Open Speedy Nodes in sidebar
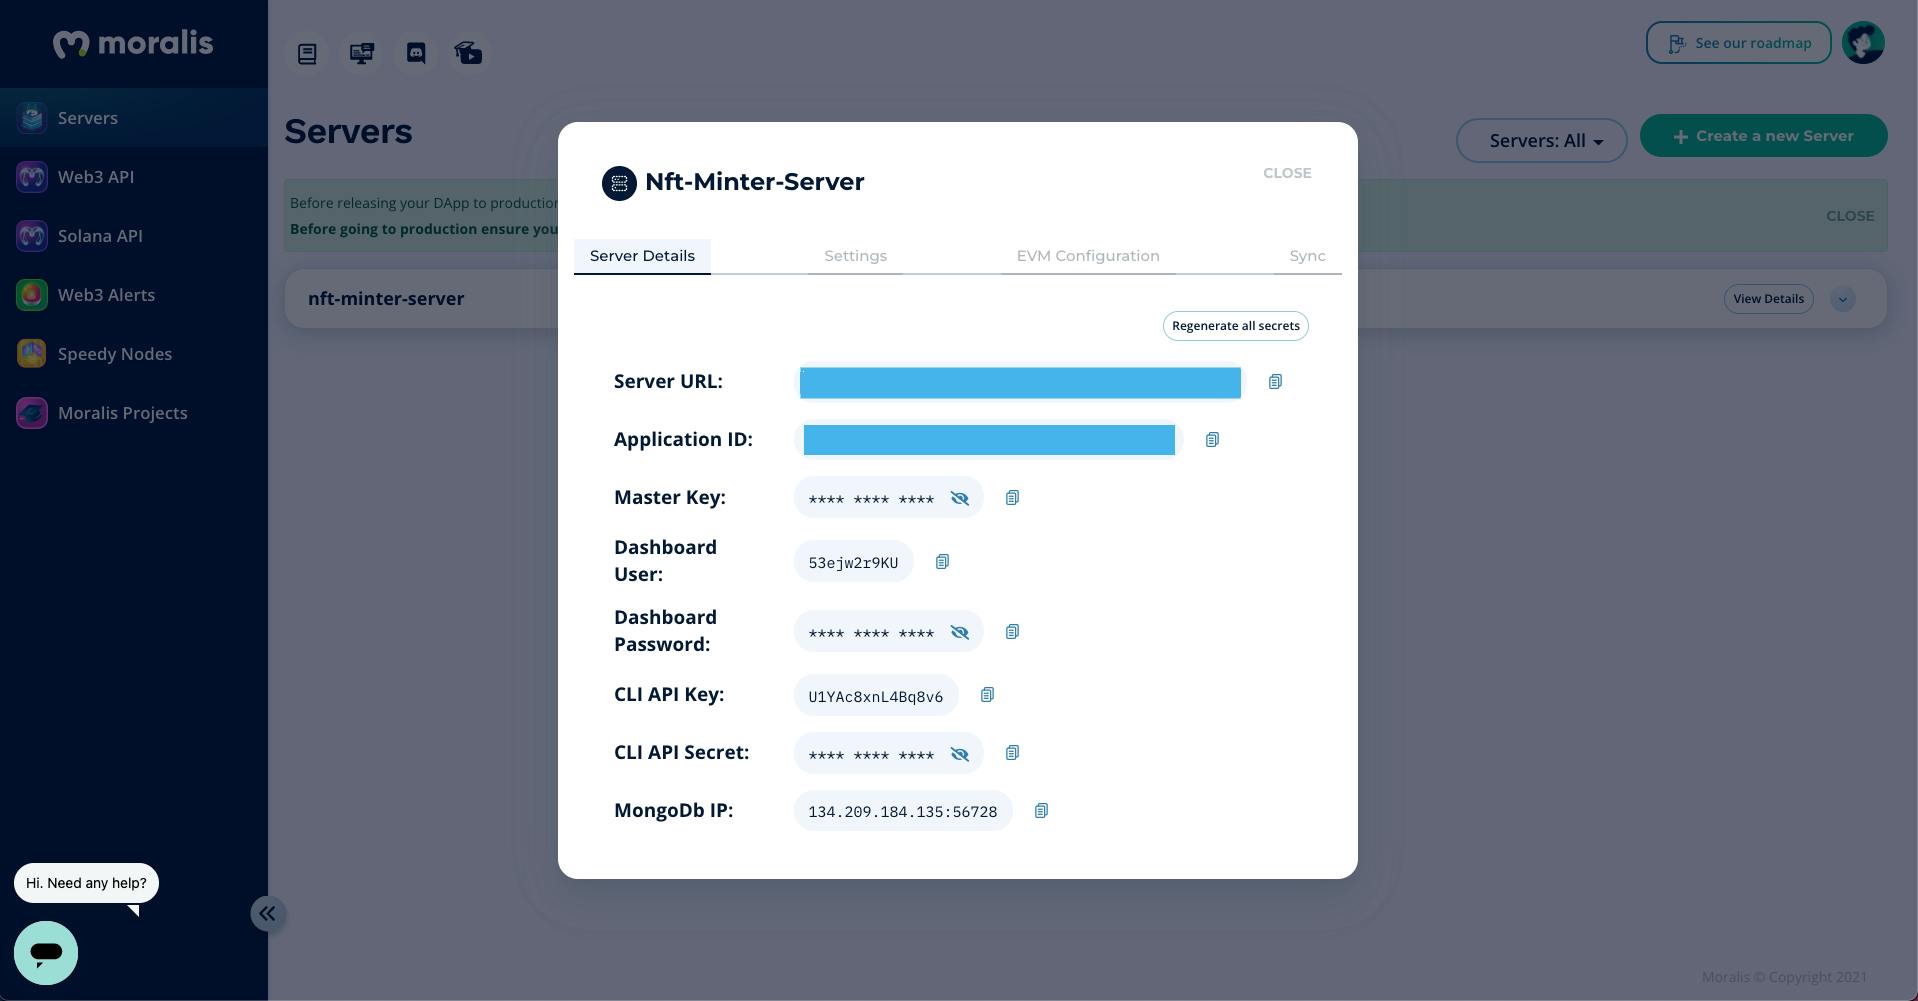Viewport: 1918px width, 1001px height. (134, 354)
